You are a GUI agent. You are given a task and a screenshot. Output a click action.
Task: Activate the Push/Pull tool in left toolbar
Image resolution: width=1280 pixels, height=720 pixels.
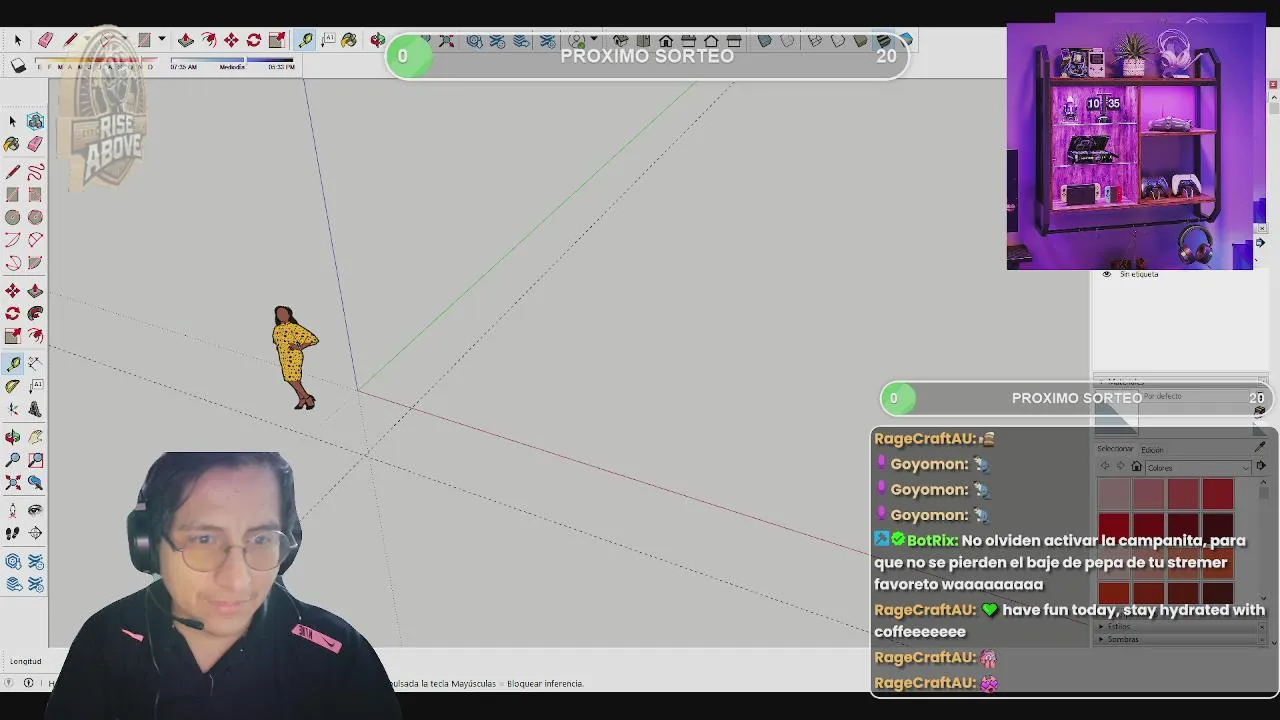click(x=35, y=291)
